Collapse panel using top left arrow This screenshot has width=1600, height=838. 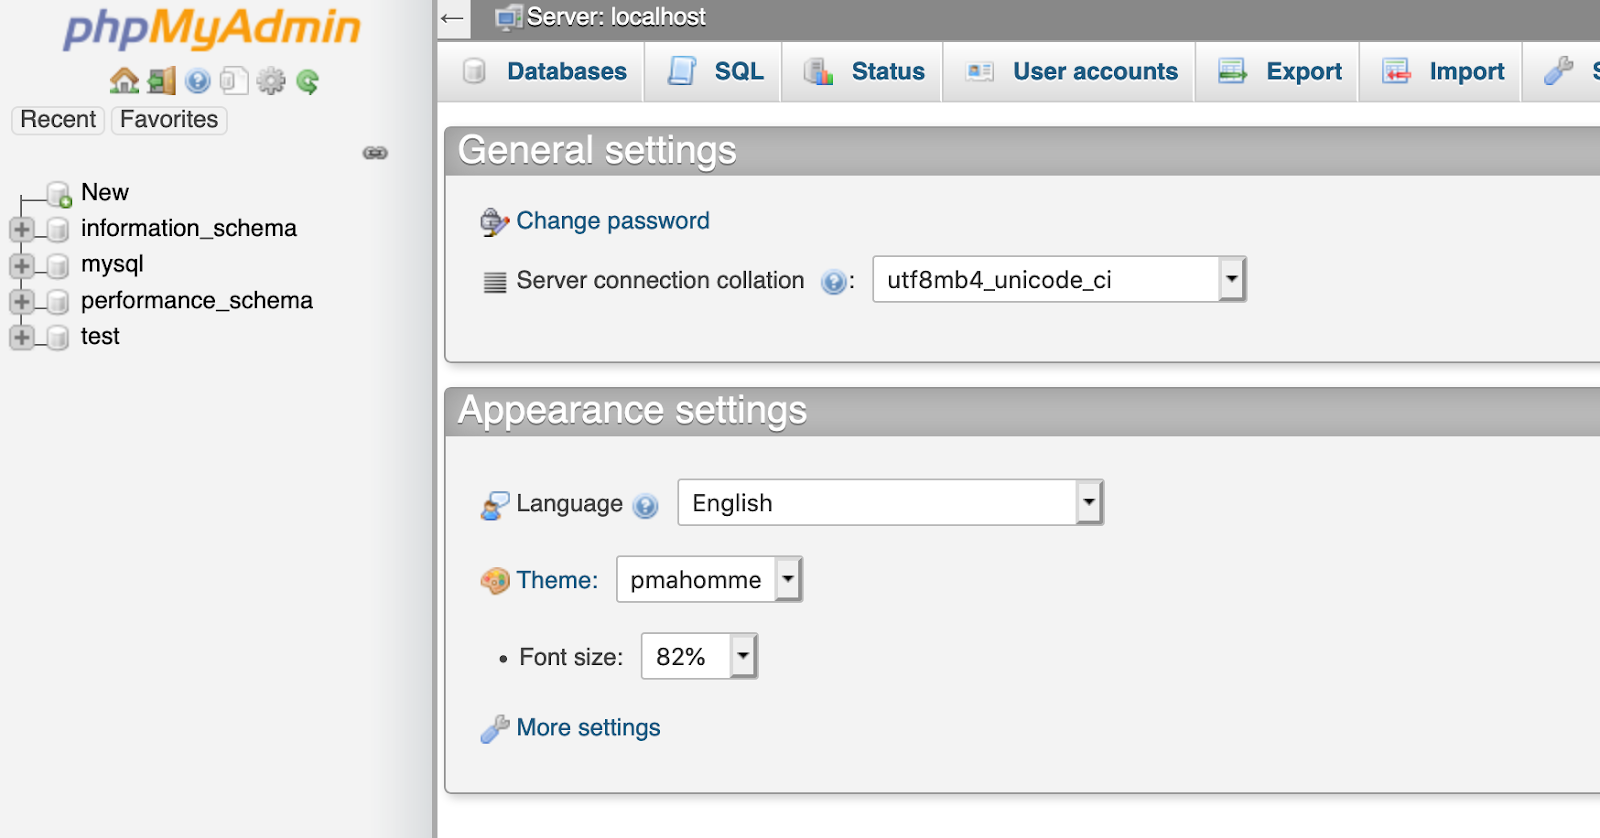tap(453, 18)
